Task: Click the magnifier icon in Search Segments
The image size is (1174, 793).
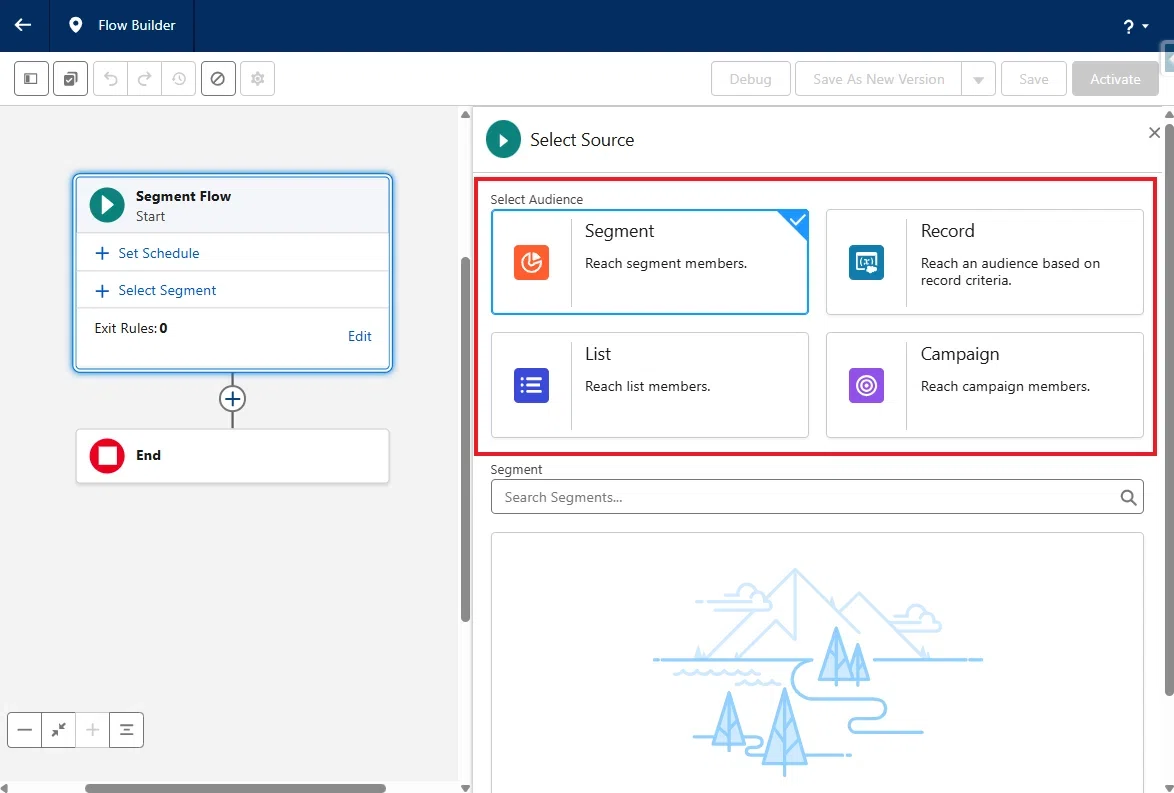Action: pos(1128,497)
